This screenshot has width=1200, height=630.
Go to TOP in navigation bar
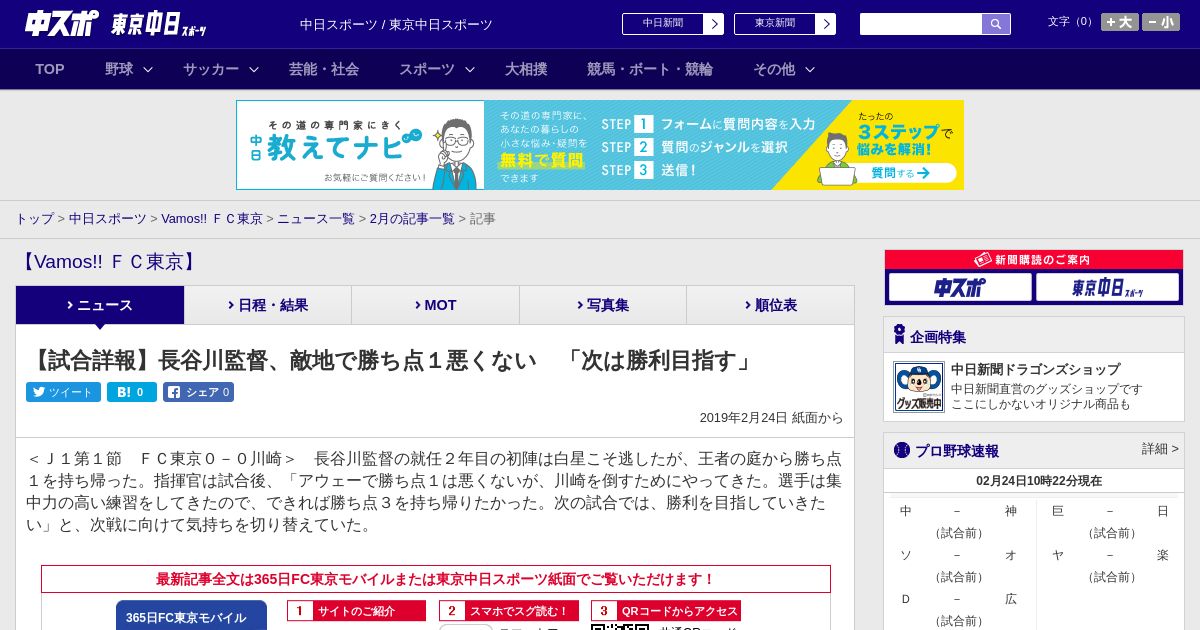50,69
